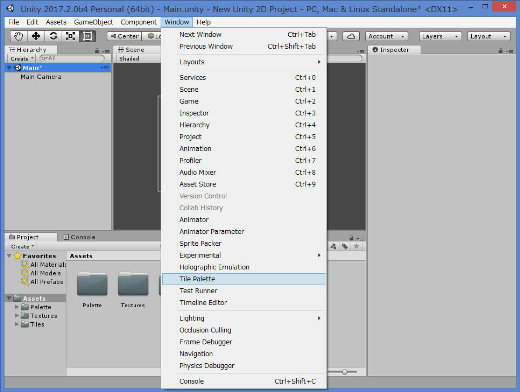Image resolution: width=520 pixels, height=392 pixels.
Task: Choose Test Runner menu entry
Action: 244,291
